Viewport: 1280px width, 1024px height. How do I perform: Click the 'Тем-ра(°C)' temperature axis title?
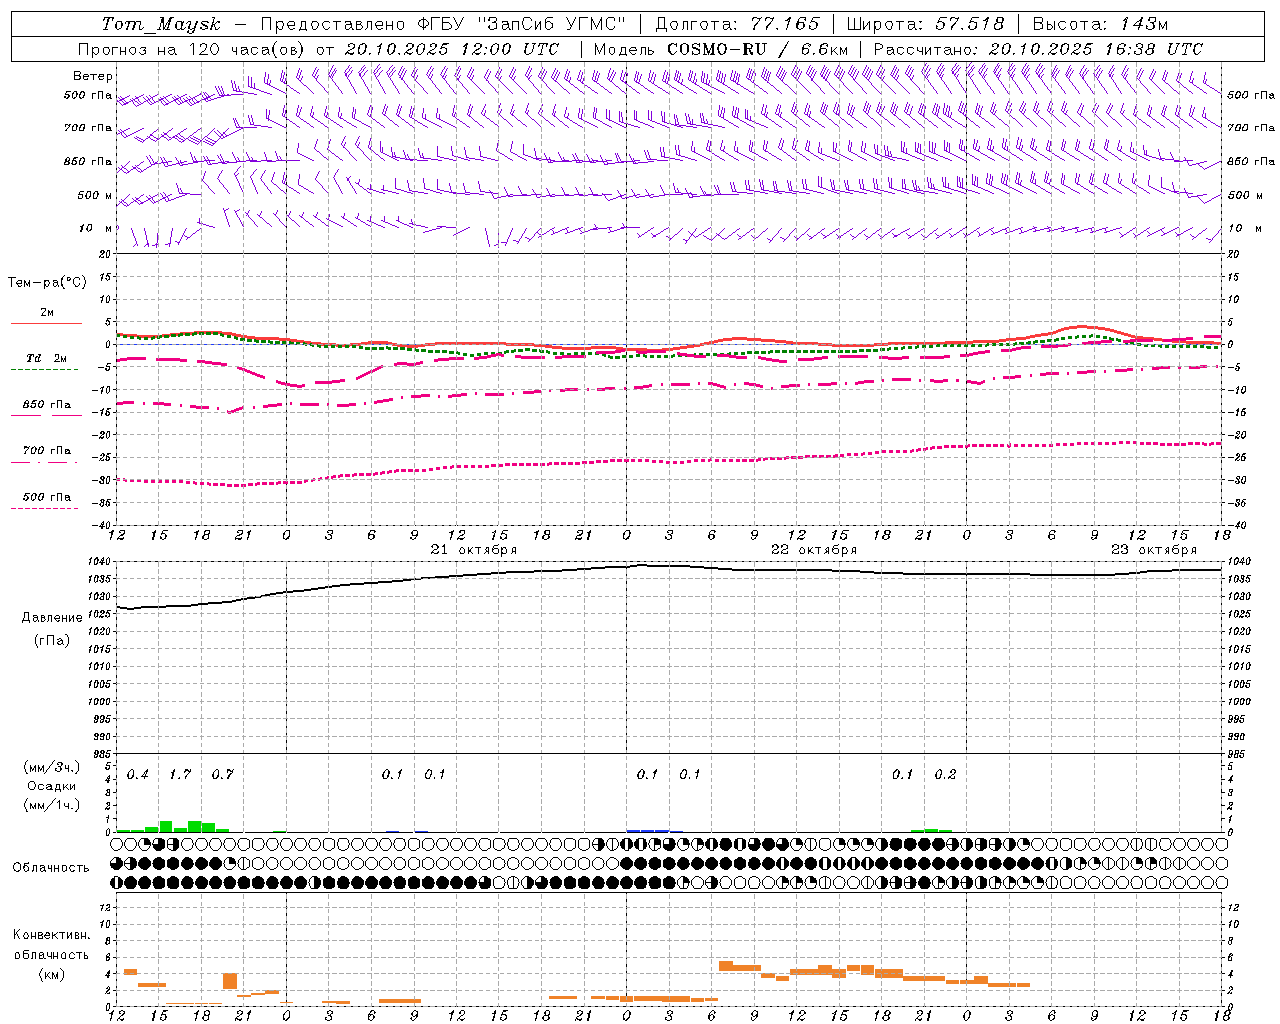pyautogui.click(x=47, y=283)
